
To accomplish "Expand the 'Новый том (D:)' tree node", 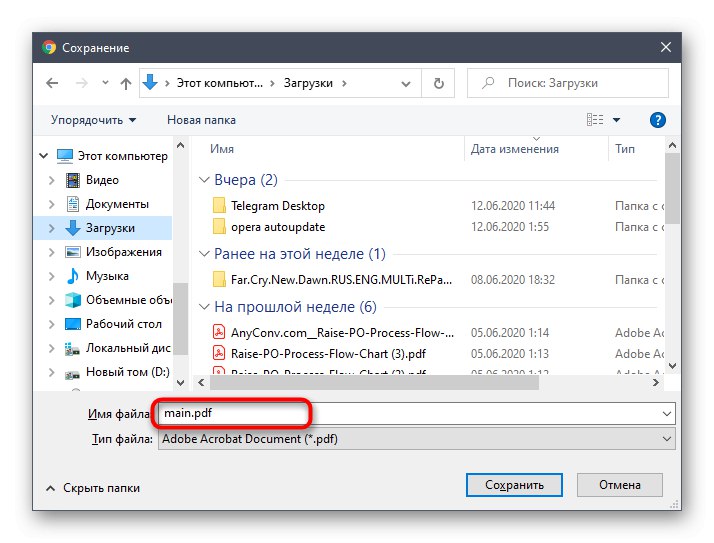I will (51, 373).
